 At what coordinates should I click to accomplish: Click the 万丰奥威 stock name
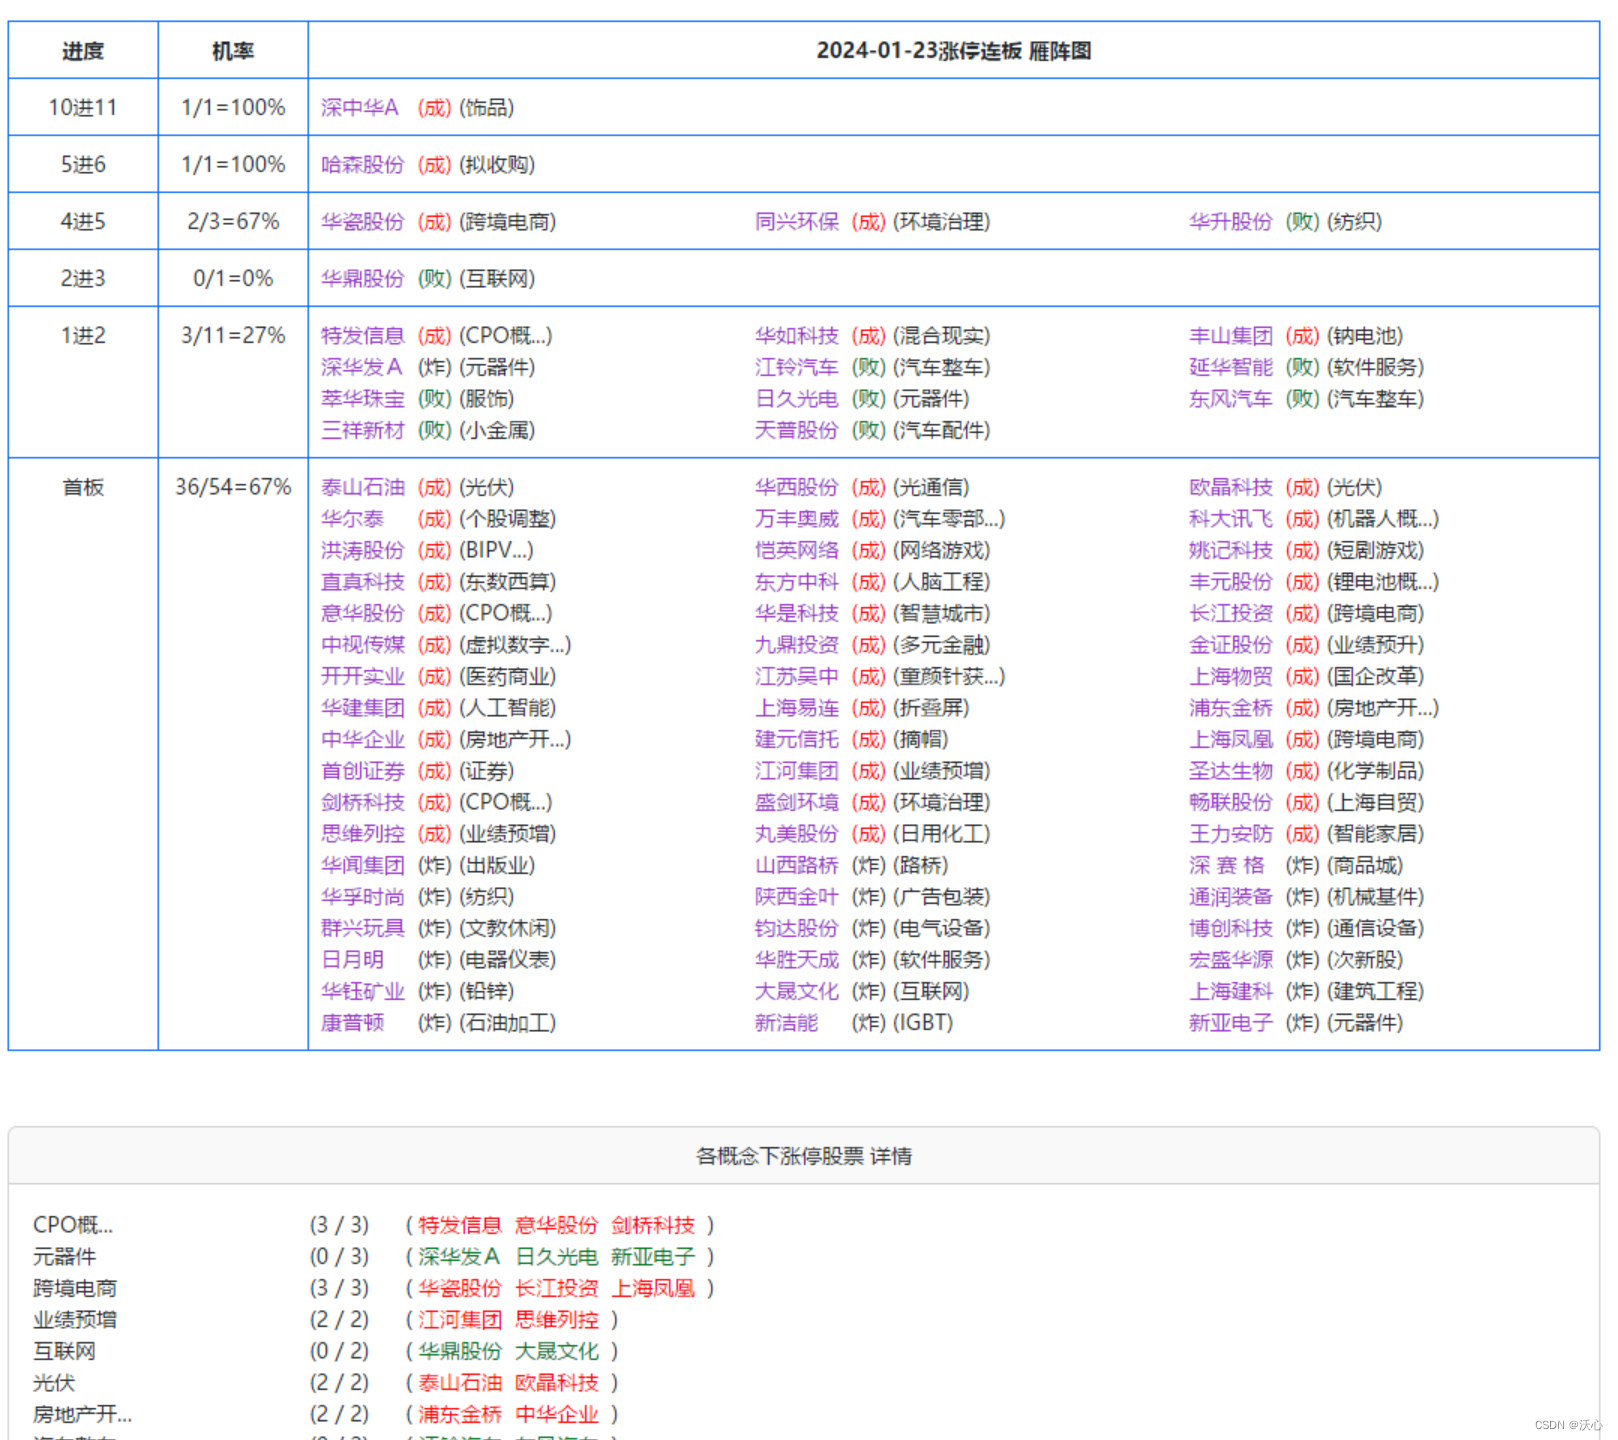pos(797,519)
